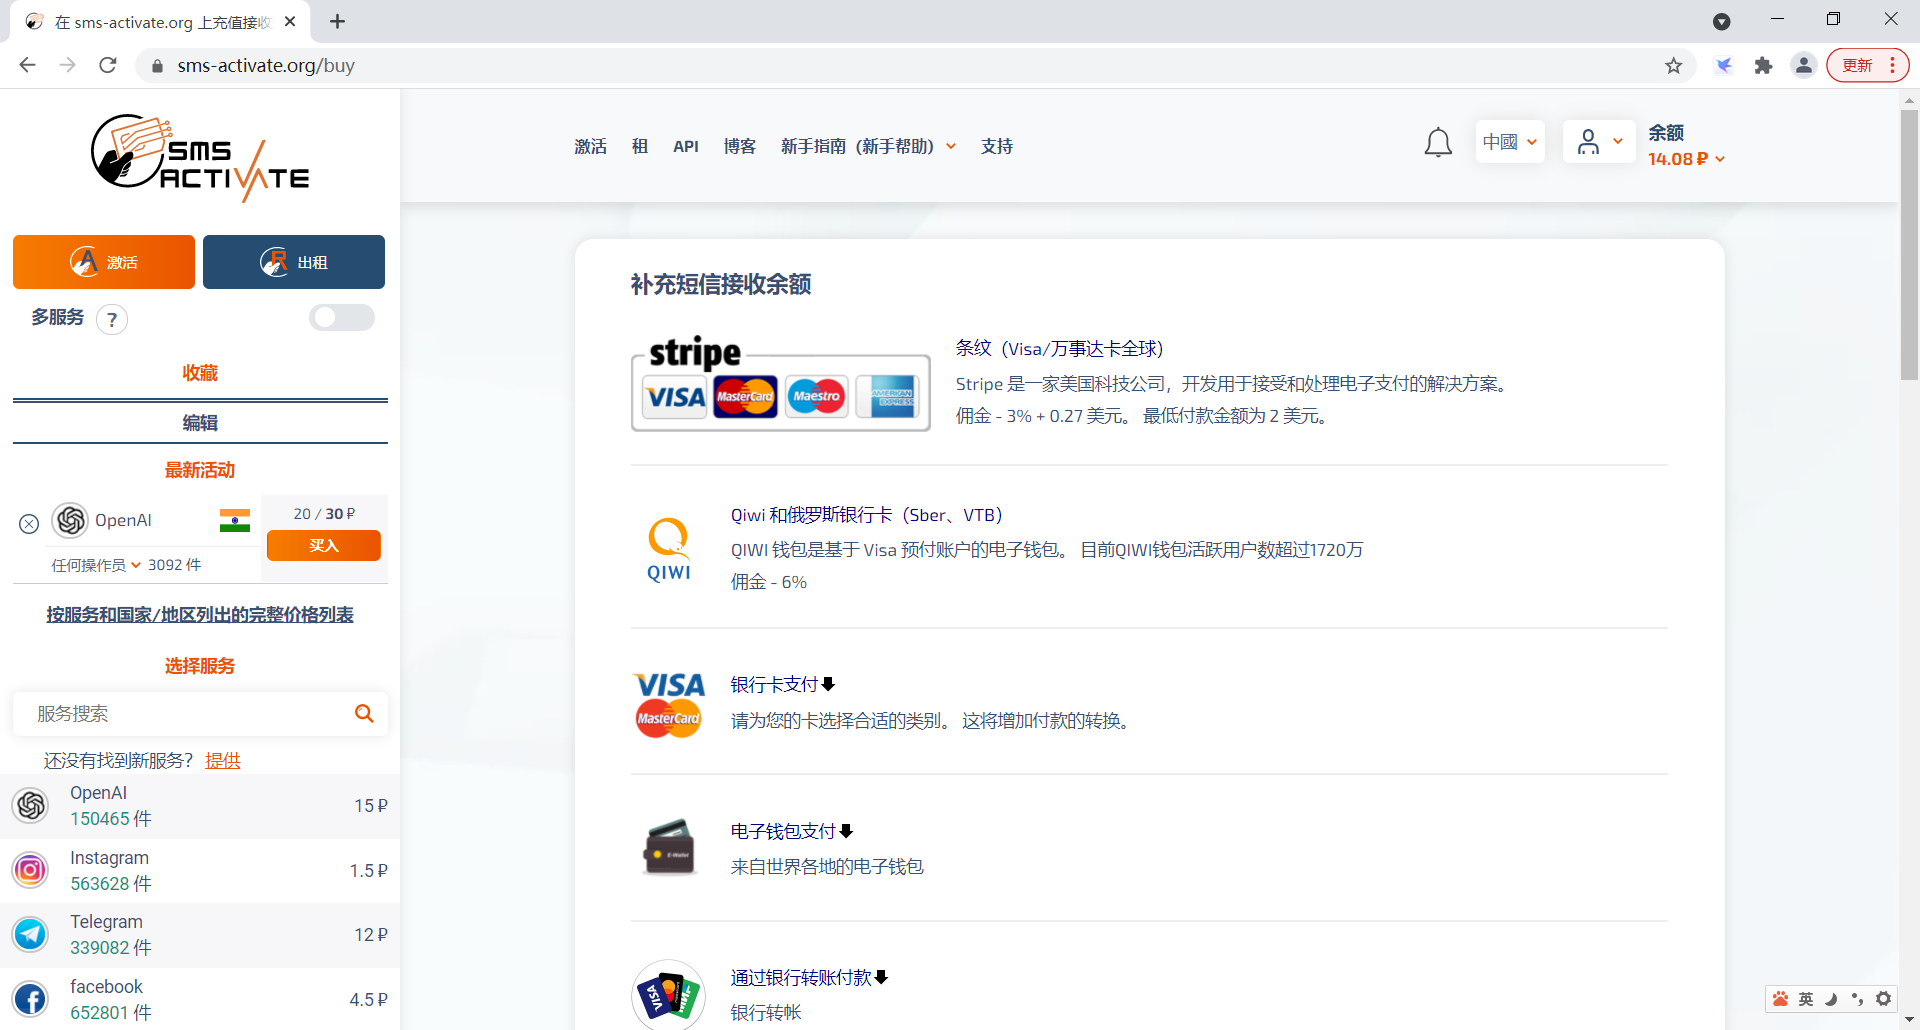Expand 通过银行转账付款 options
1920x1030 pixels.
coord(809,977)
